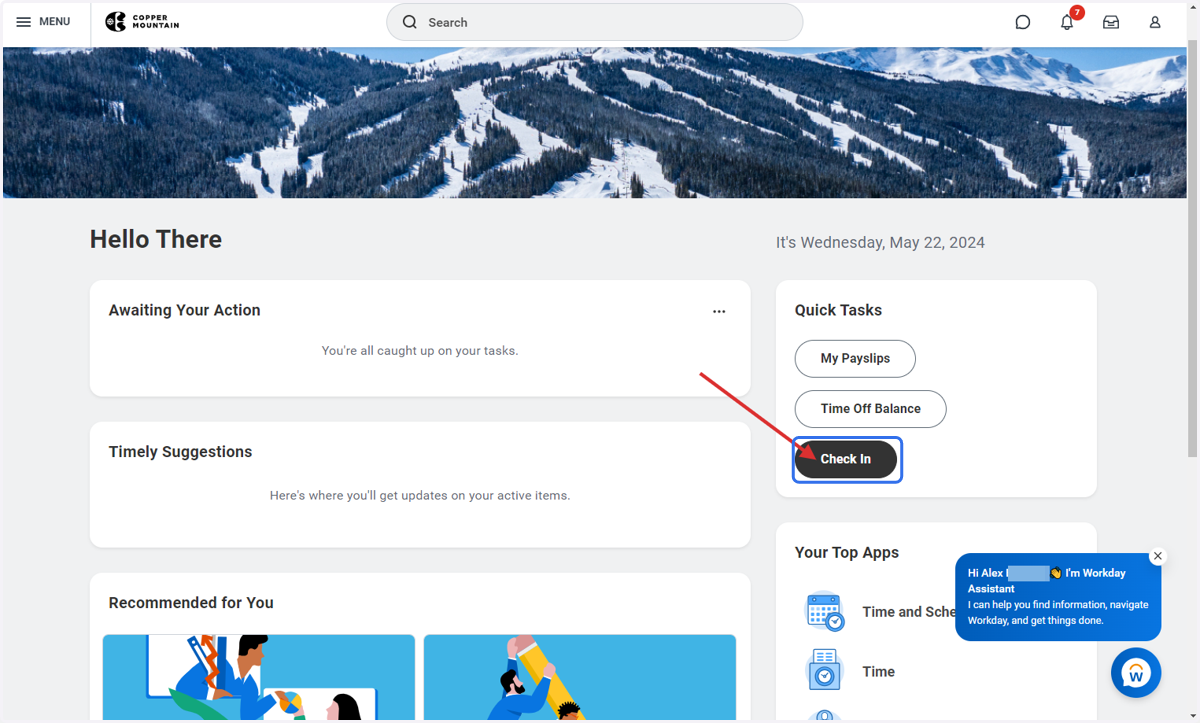
Task: Focus the Search input field
Action: pyautogui.click(x=594, y=22)
